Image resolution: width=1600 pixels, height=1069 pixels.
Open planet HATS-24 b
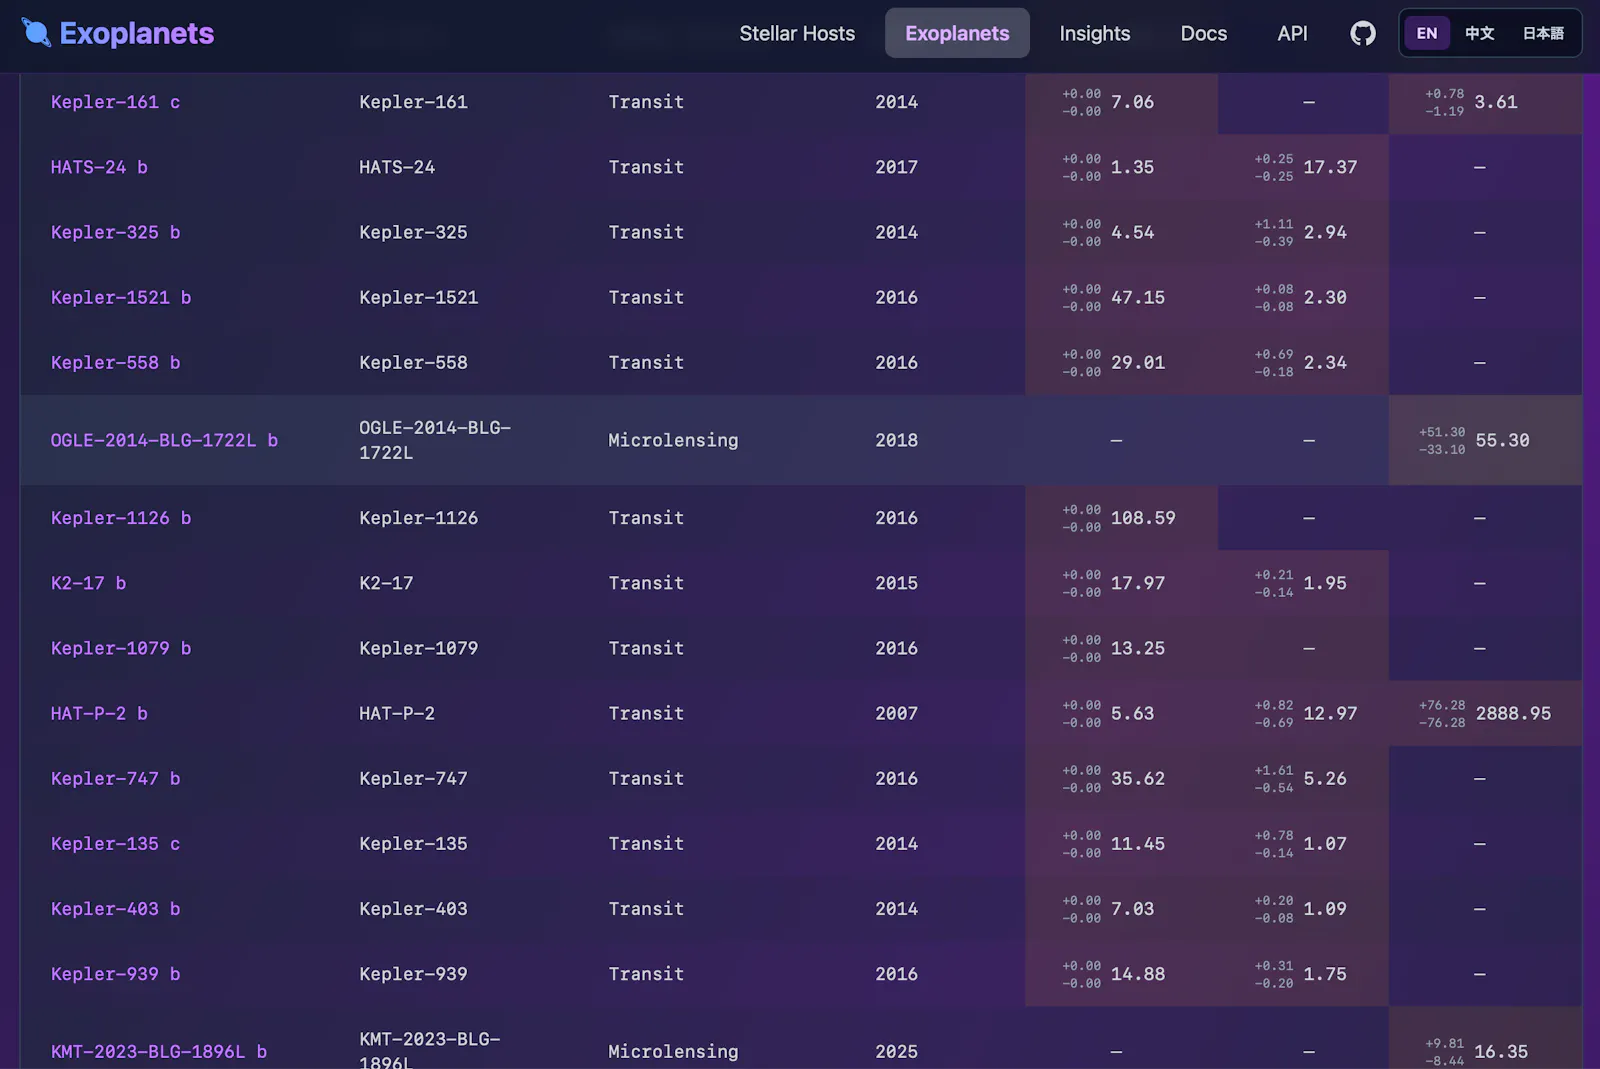99,167
